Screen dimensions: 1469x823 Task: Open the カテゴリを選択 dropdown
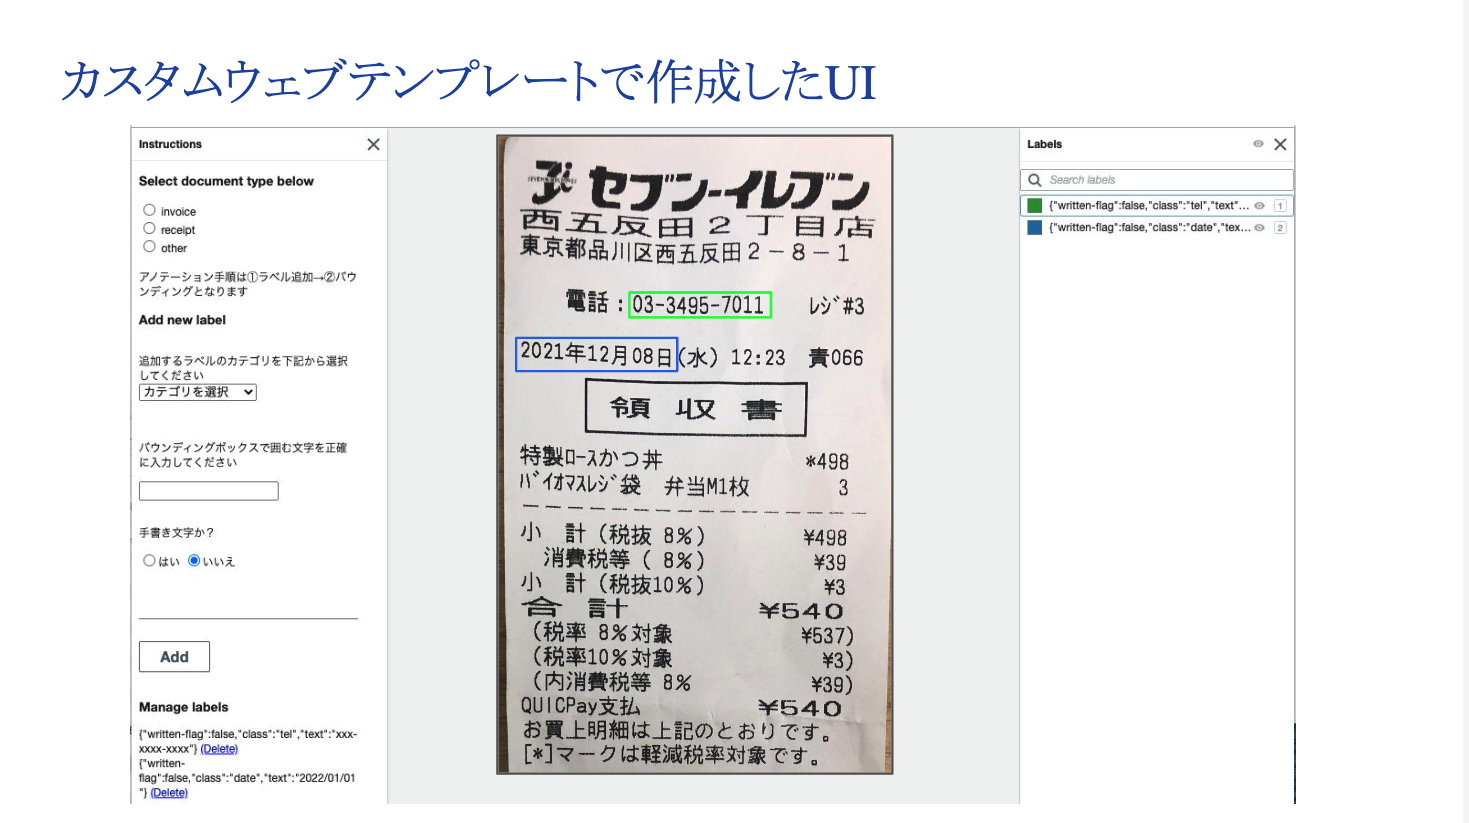[198, 392]
